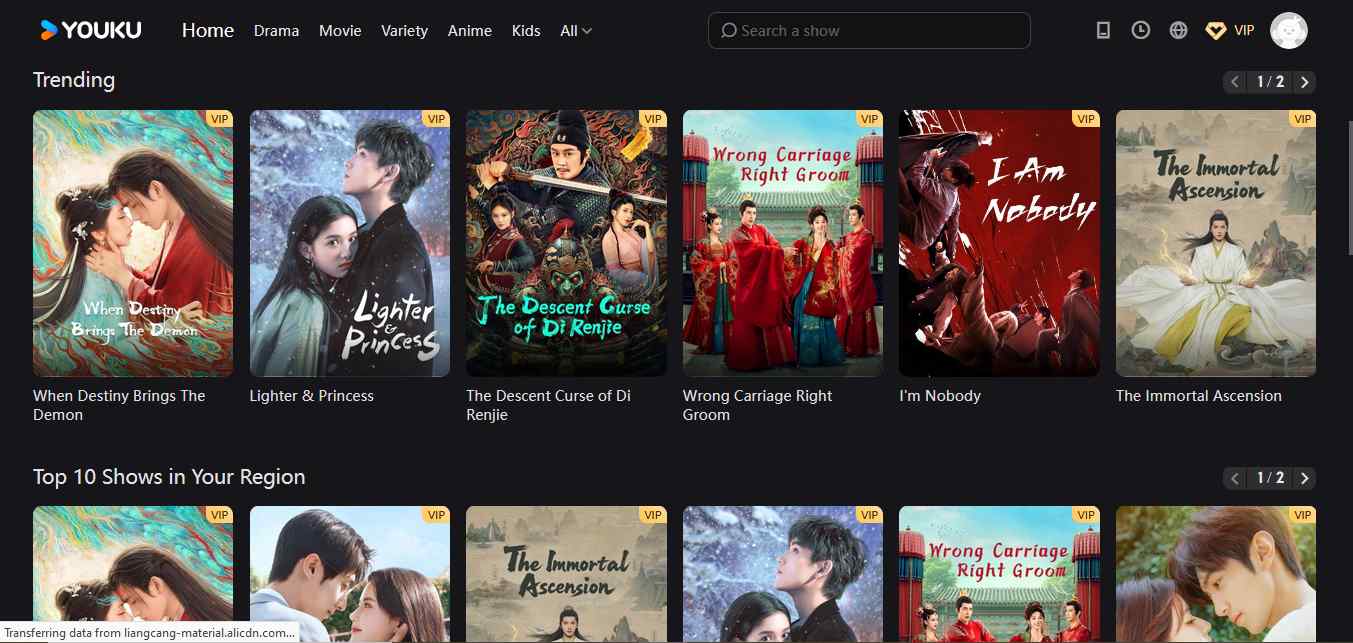Image resolution: width=1353 pixels, height=643 pixels.
Task: Open I'm Nobody title link
Action: tap(940, 396)
